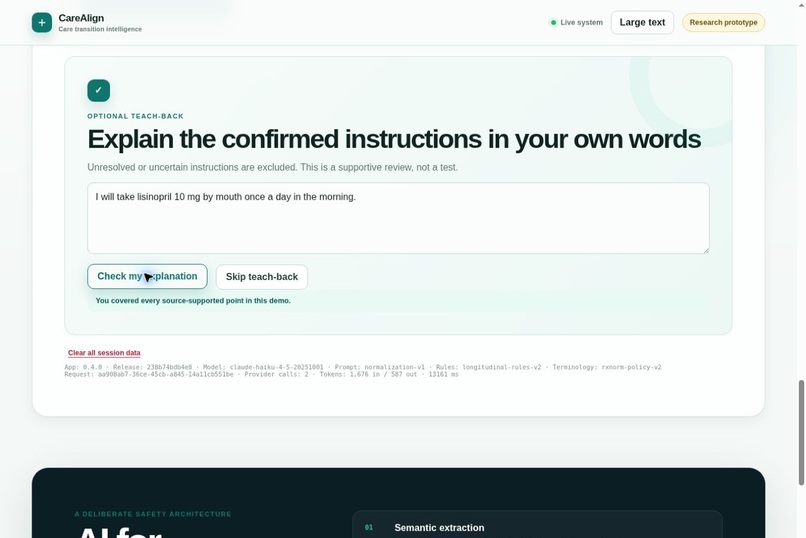Select the Live system label
The width and height of the screenshot is (806, 538).
[x=581, y=23]
